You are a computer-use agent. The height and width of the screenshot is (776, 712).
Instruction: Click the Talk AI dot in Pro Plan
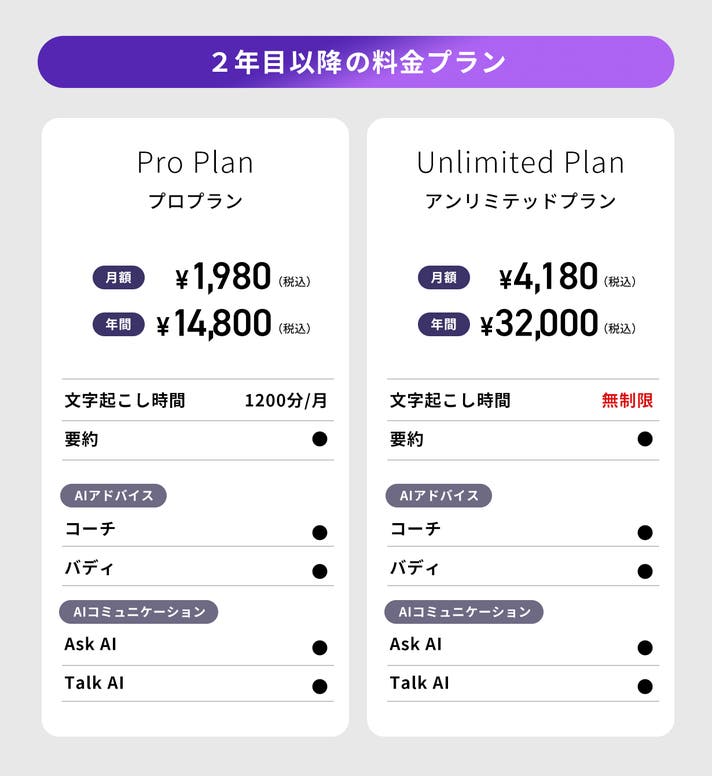[320, 686]
